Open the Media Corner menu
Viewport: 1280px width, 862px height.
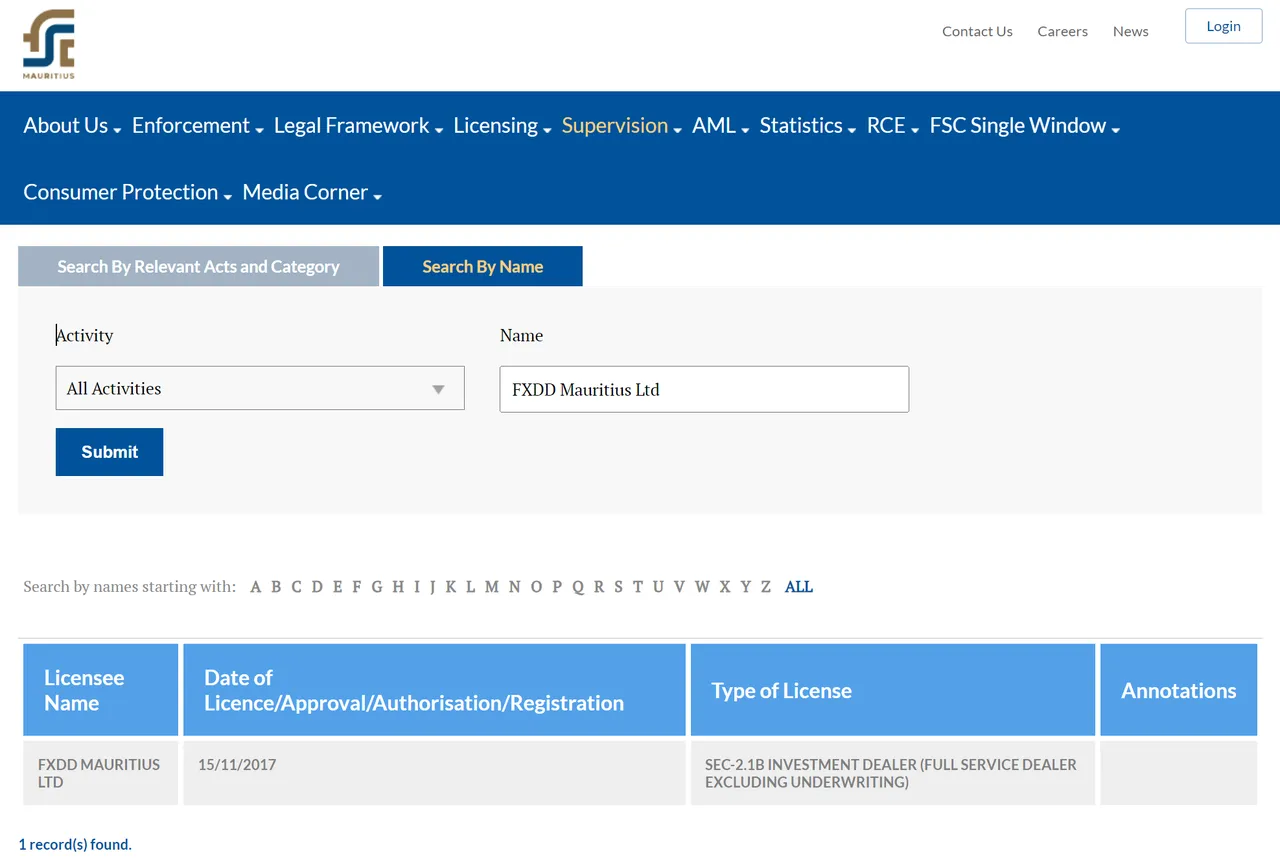tap(312, 192)
